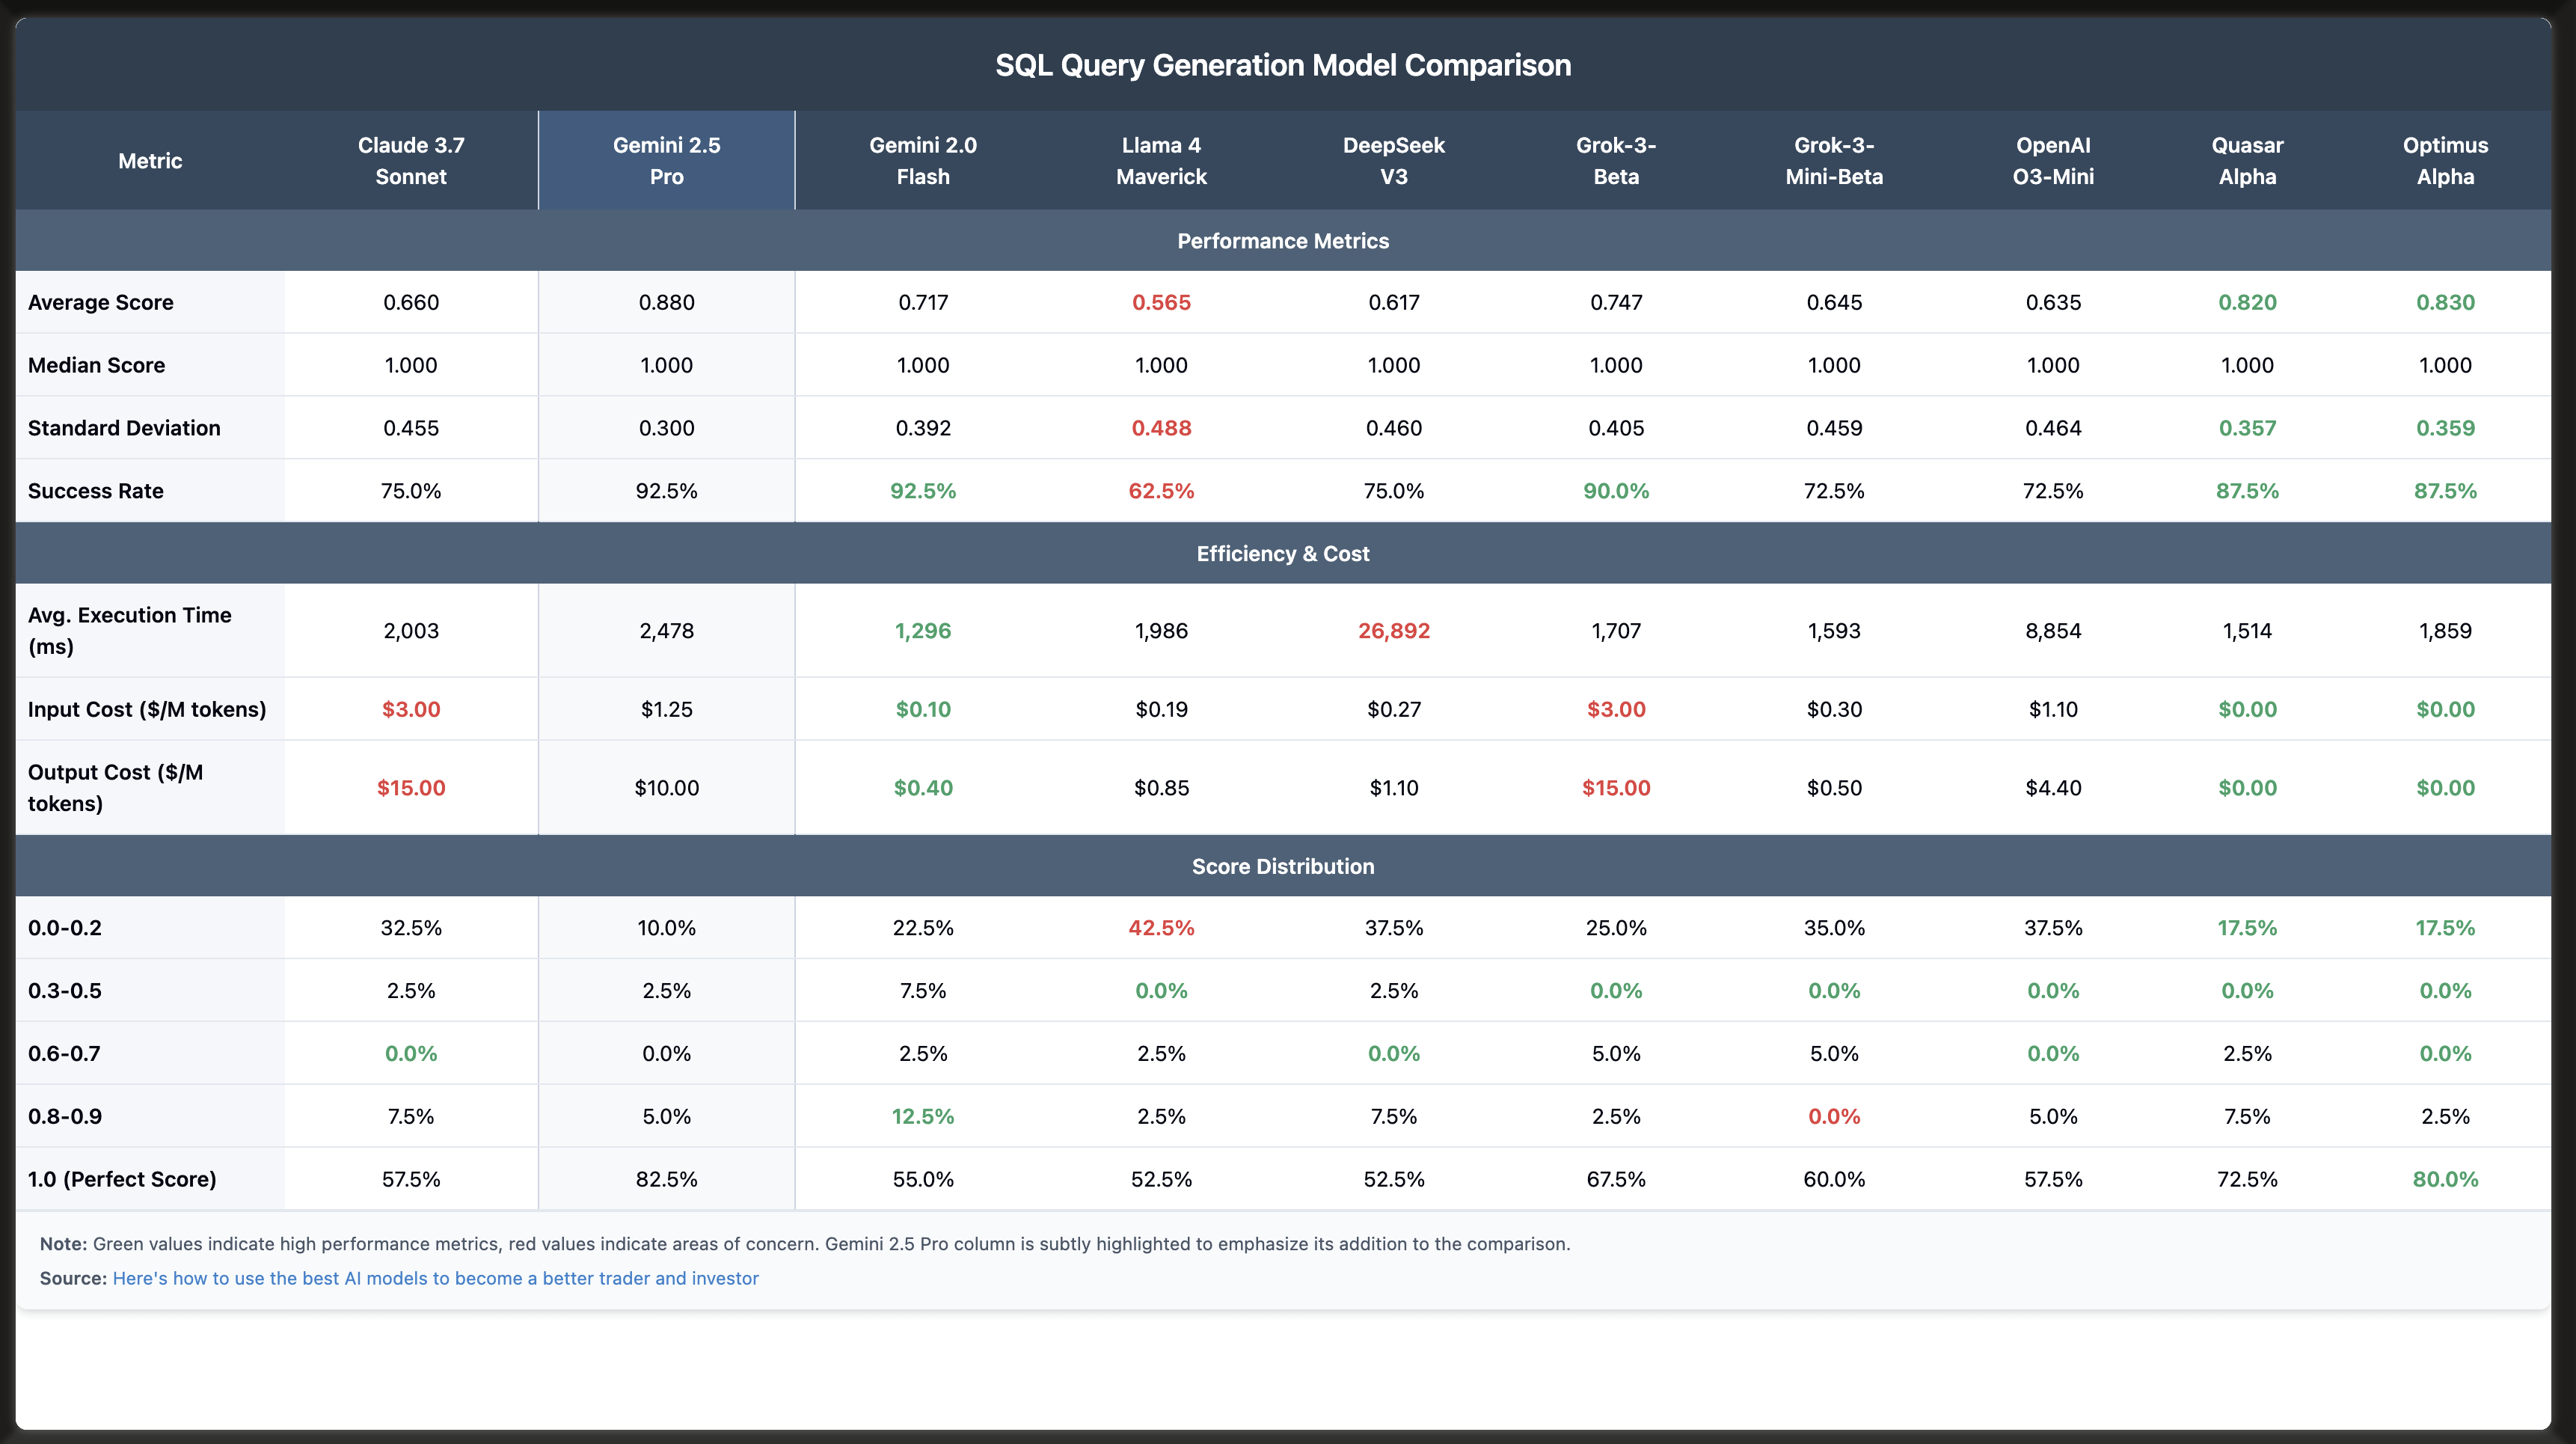
Task: Click the Quasar Alpha column header
Action: [x=2247, y=160]
